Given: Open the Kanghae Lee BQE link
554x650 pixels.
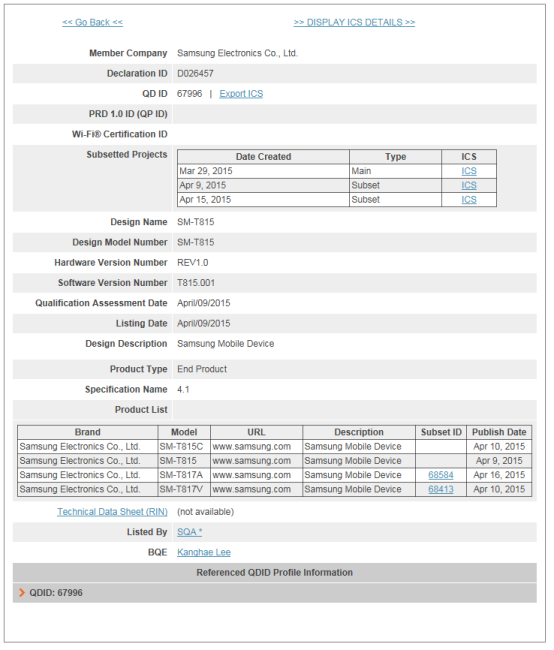Looking at the screenshot, I should click(204, 553).
